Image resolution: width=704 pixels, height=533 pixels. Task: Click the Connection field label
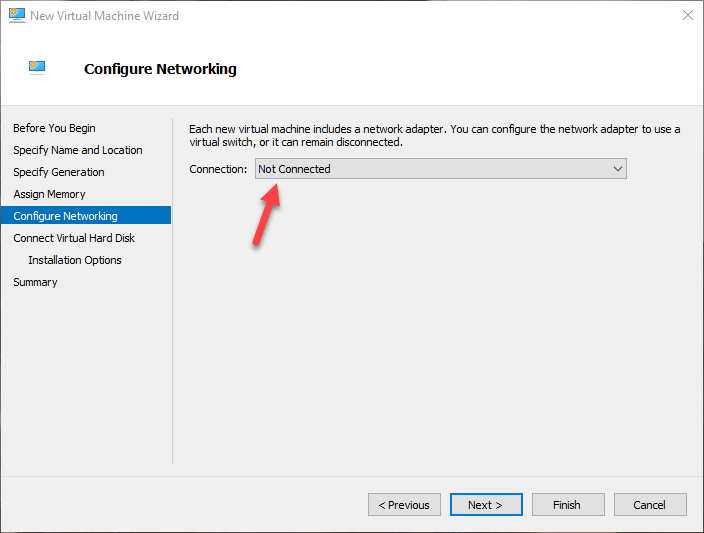pyautogui.click(x=218, y=169)
